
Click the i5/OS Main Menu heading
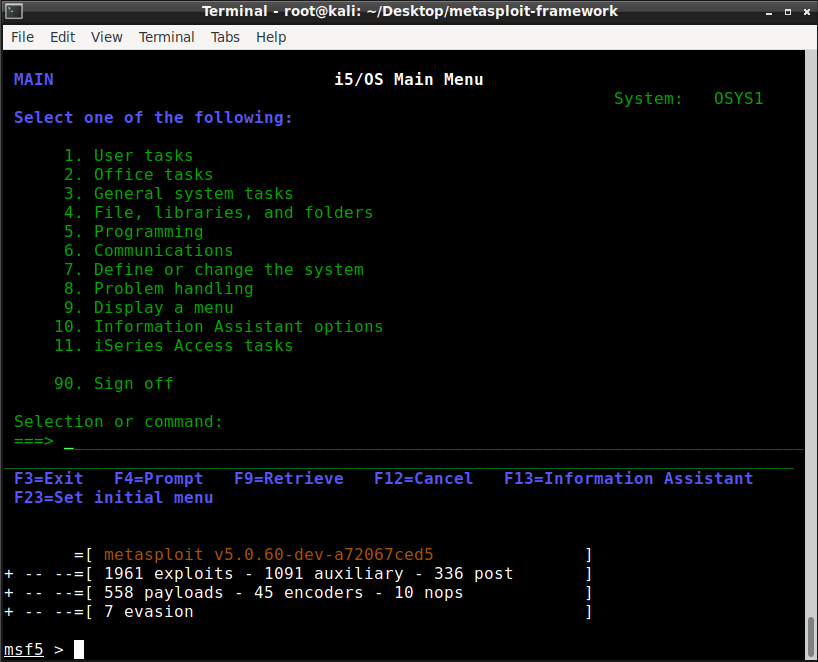[x=408, y=80]
